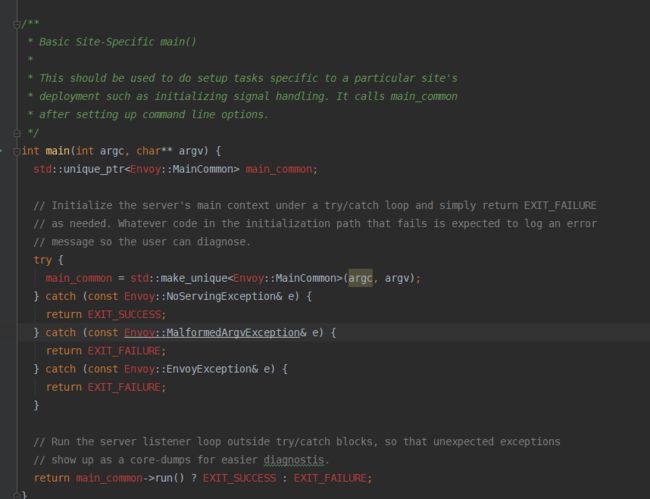The width and height of the screenshot is (650, 499).
Task: Click the argv parameter in main signature
Action: click(x=190, y=151)
